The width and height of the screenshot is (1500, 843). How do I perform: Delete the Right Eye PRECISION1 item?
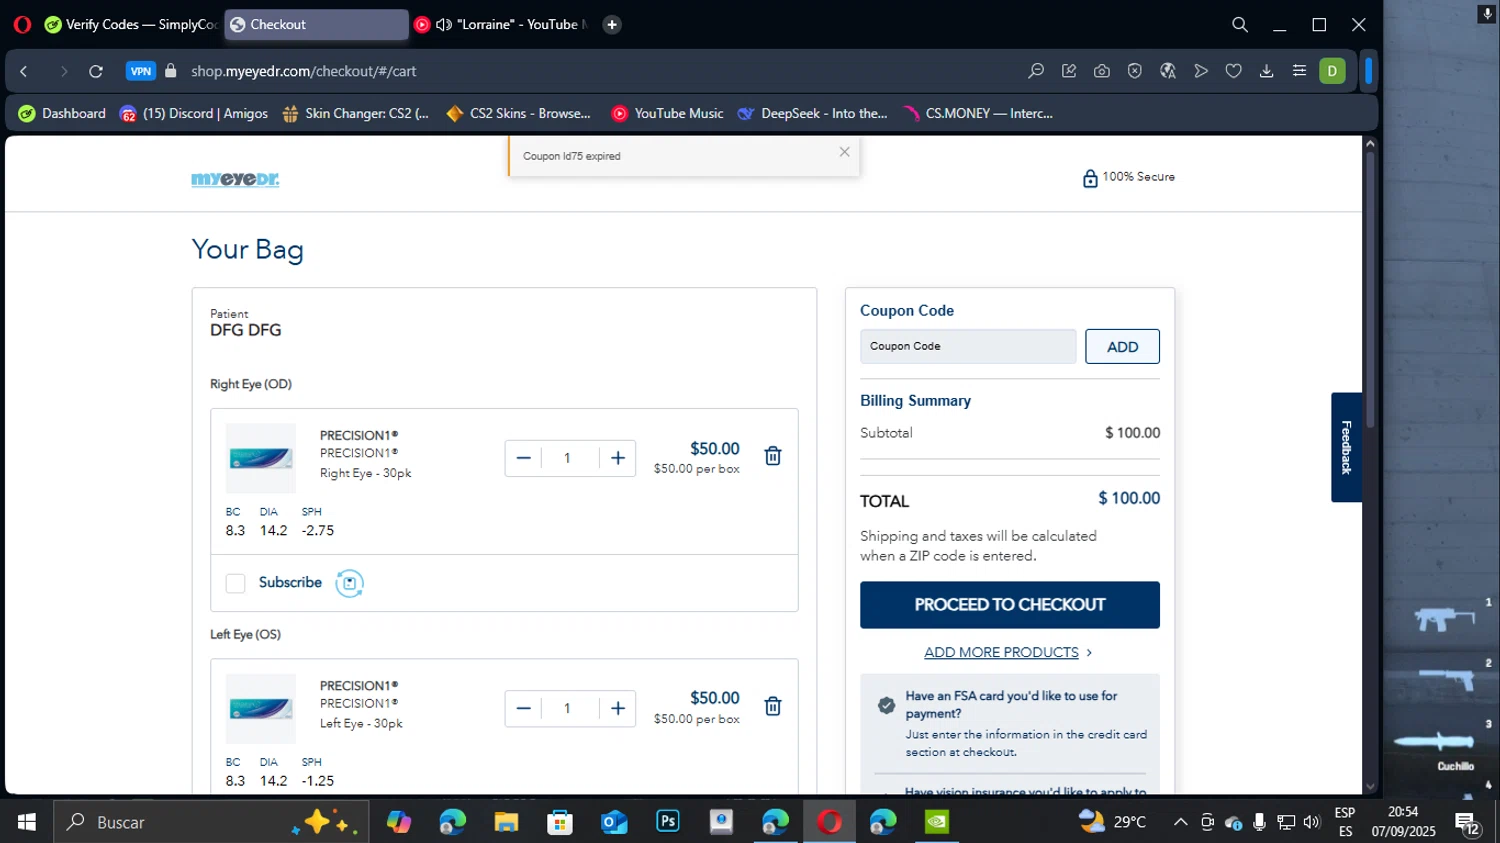773,456
